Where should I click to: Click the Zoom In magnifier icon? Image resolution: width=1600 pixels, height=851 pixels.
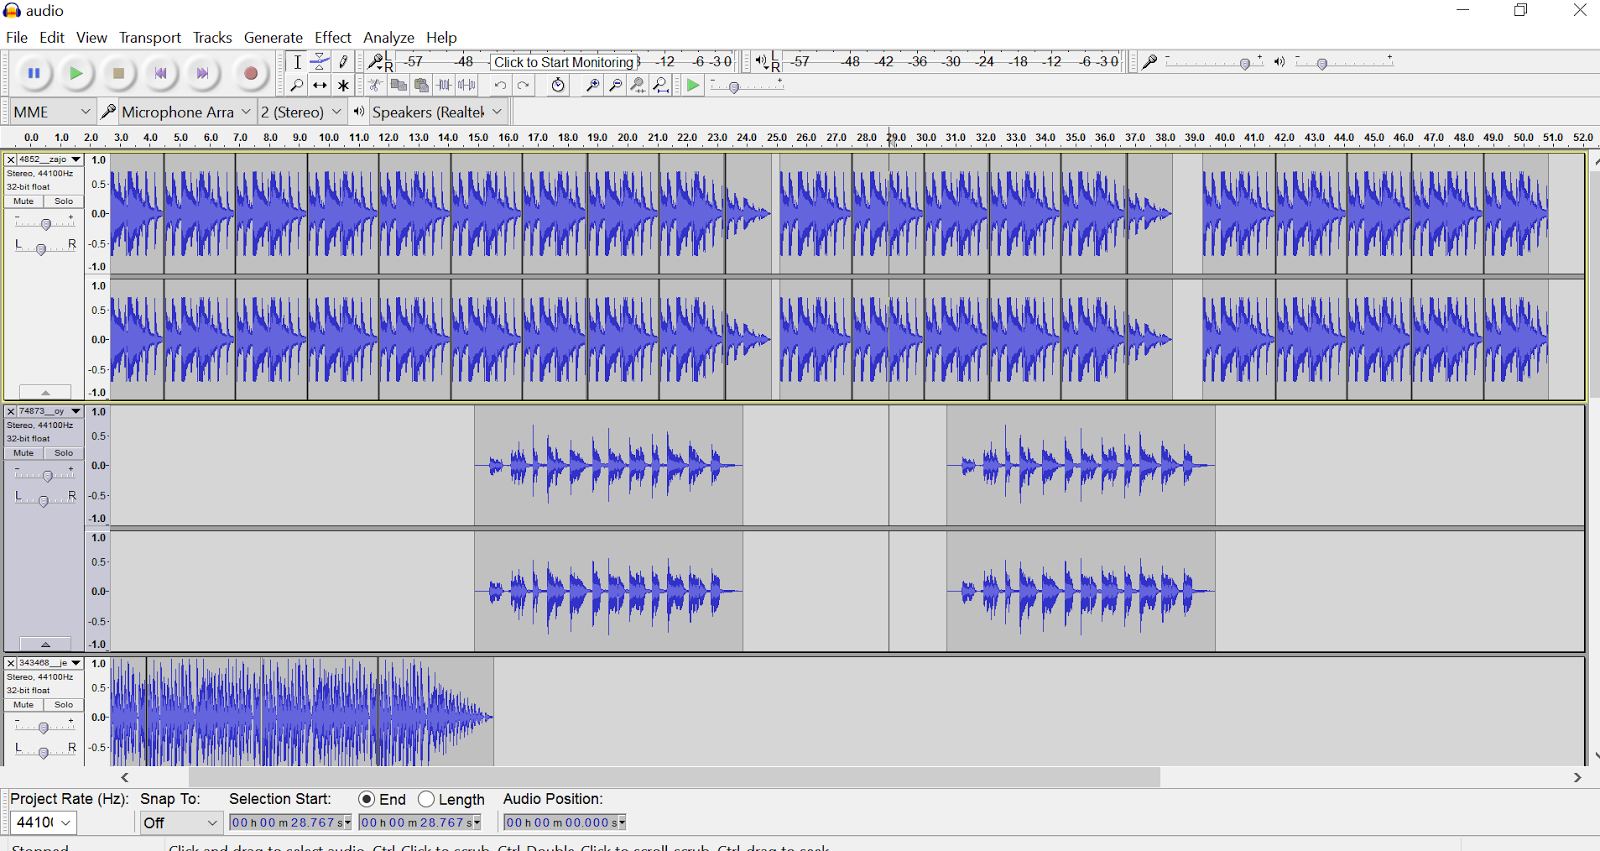592,86
